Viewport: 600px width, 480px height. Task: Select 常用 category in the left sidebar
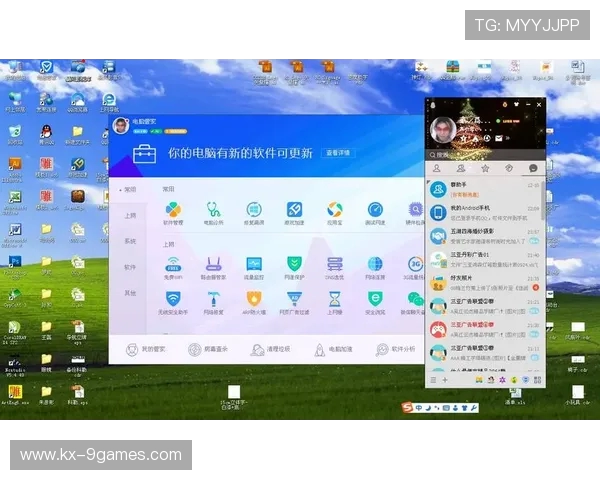pos(130,189)
